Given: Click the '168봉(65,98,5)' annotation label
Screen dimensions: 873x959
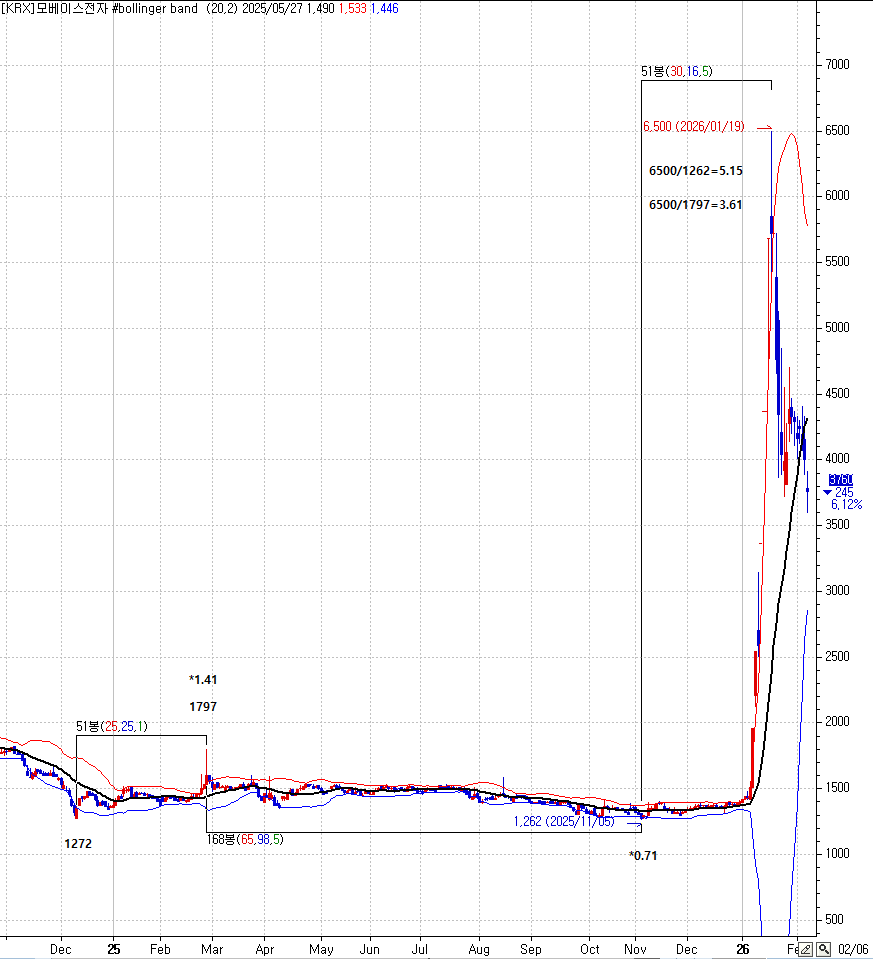Looking at the screenshot, I should point(244,839).
